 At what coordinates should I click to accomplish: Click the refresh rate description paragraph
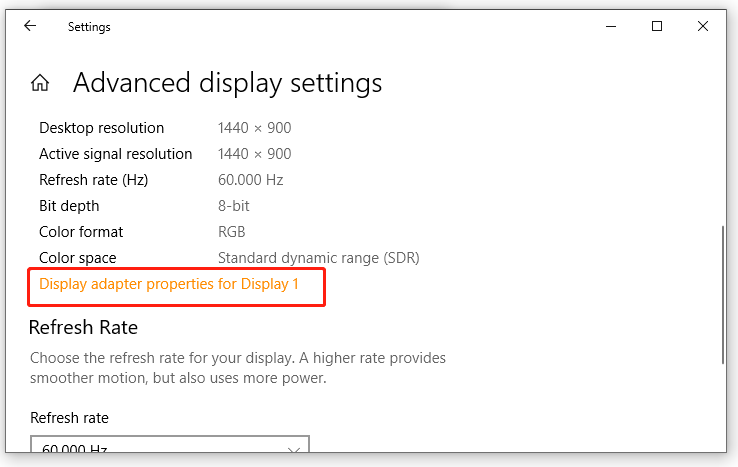pyautogui.click(x=238, y=368)
